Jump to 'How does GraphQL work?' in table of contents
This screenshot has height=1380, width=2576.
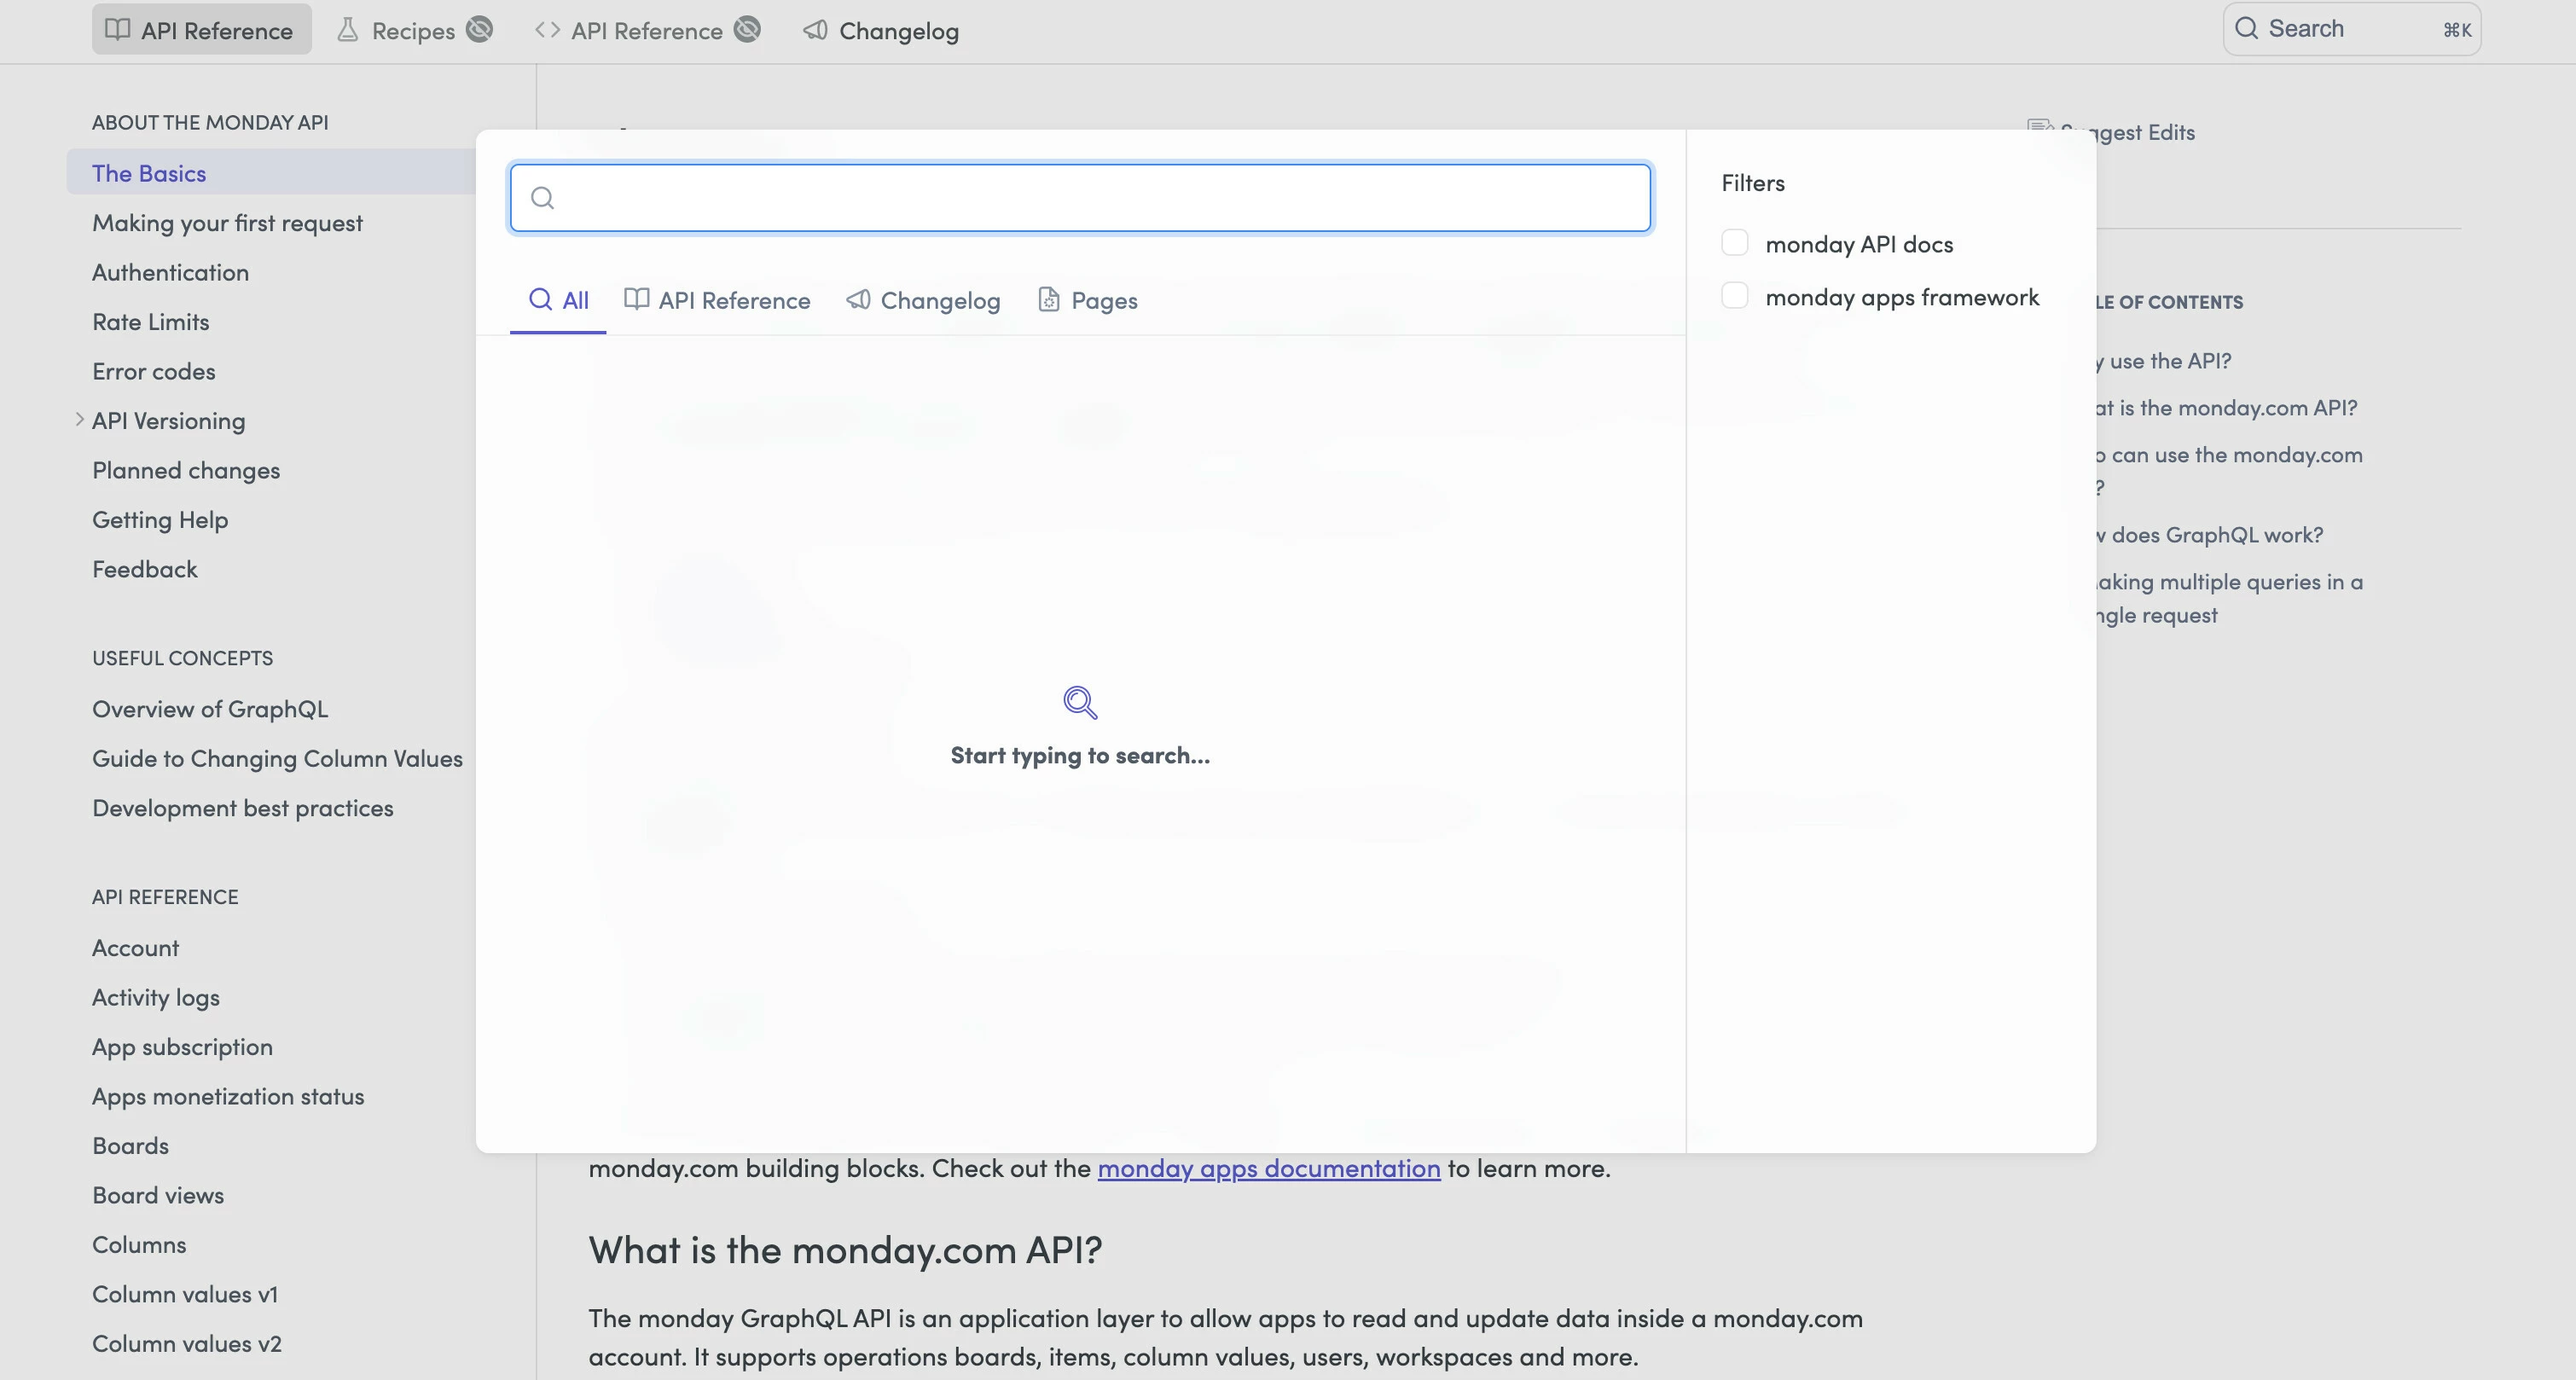point(2216,535)
